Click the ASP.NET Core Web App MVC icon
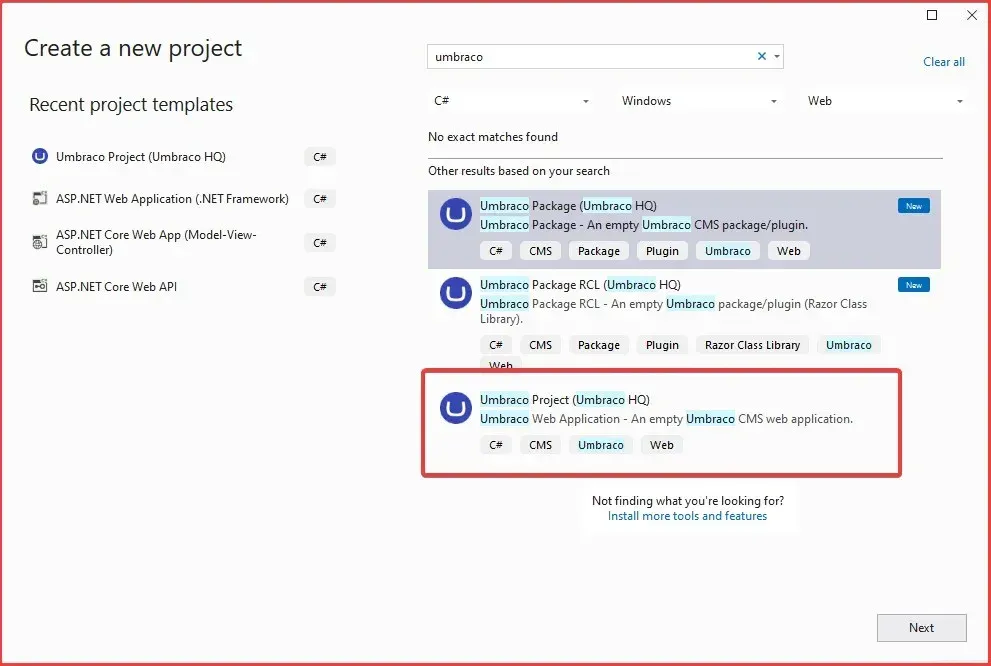 pyautogui.click(x=39, y=242)
